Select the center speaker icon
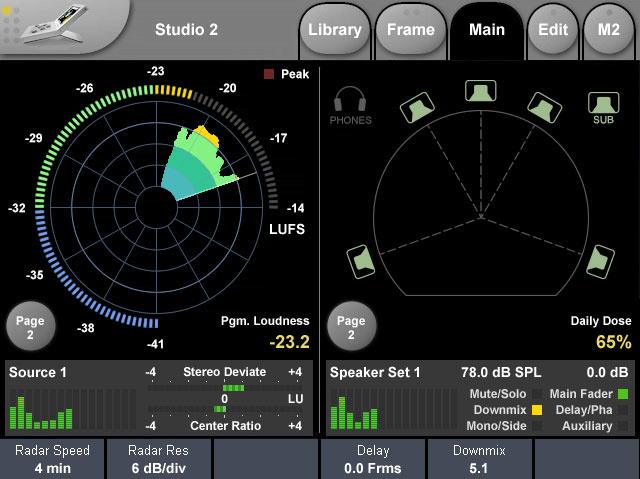The image size is (640, 479). click(x=481, y=91)
